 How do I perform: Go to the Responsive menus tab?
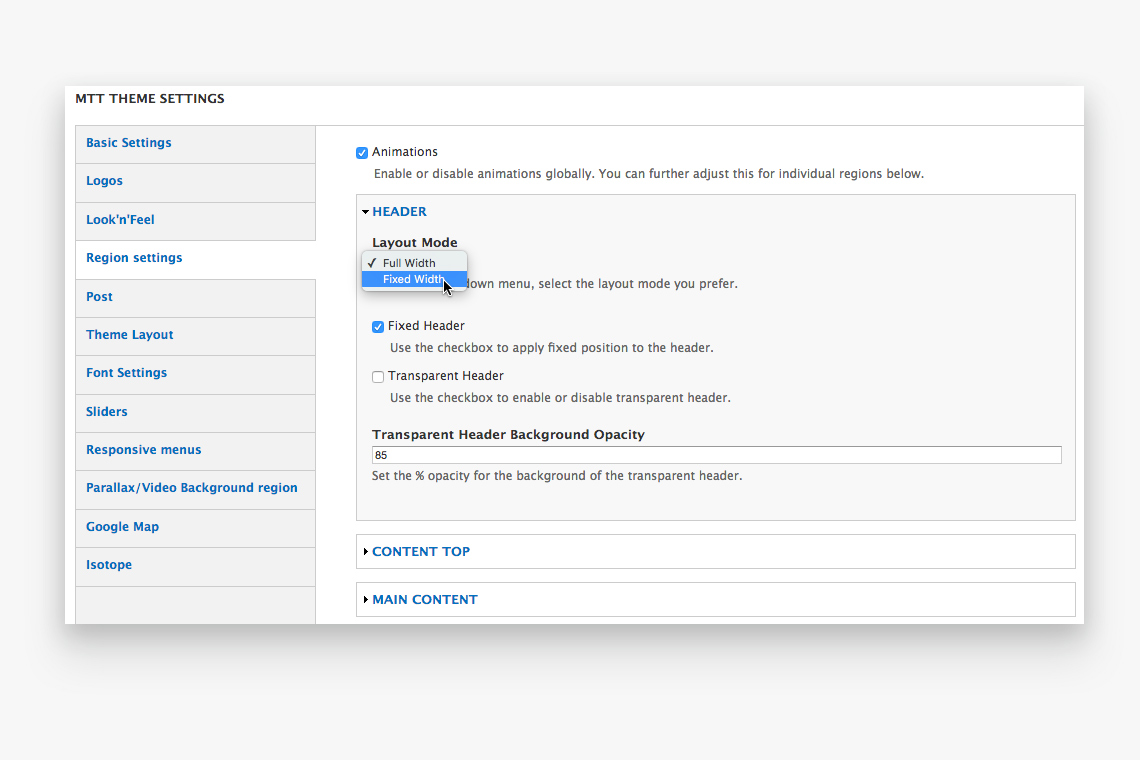point(144,450)
